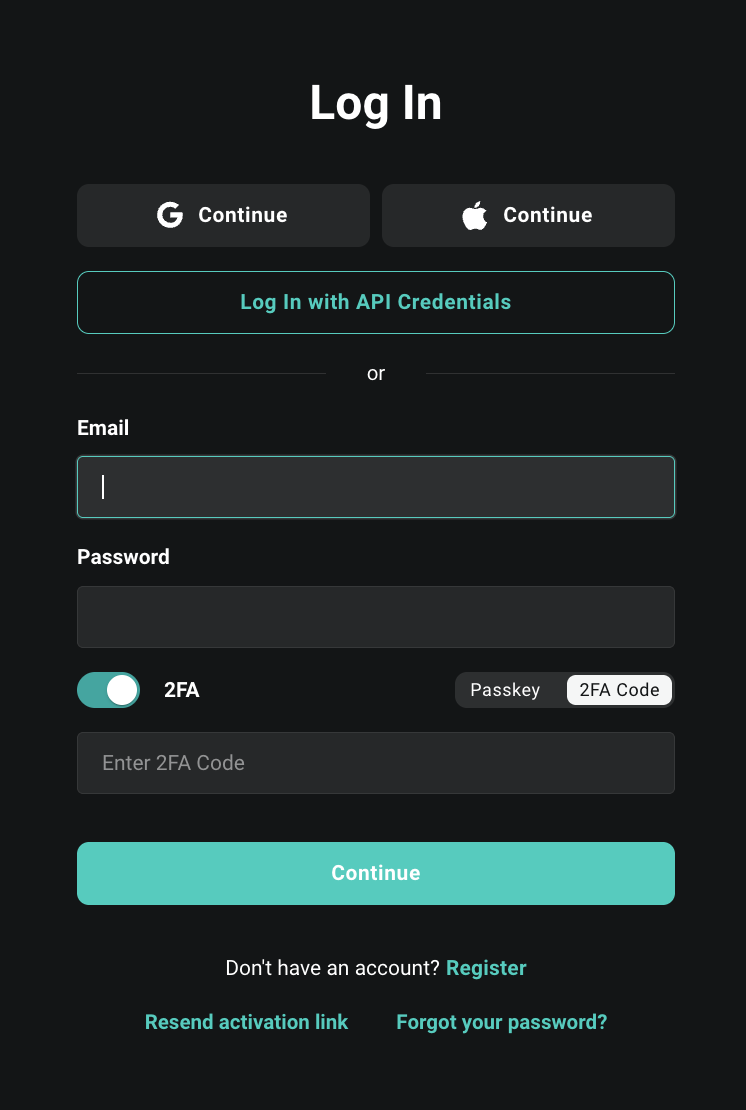The height and width of the screenshot is (1110, 746).
Task: Click the 2FA label next to toggle
Action: tap(182, 690)
